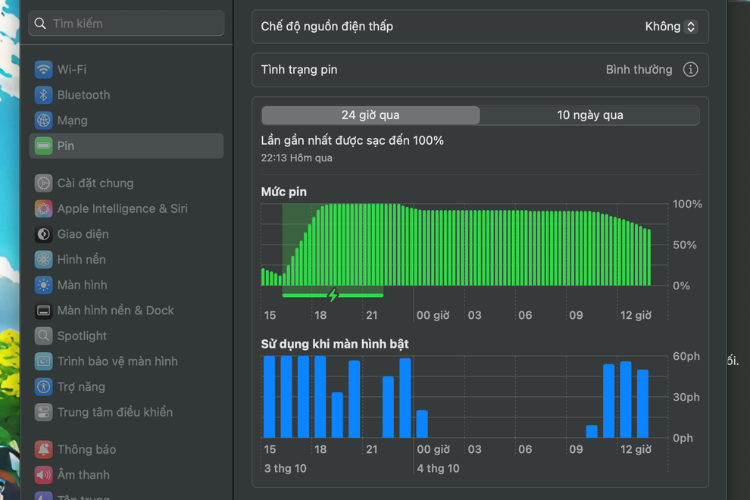
Task: Open Chế độ nguồn điện thấp dropdown
Action: click(671, 26)
